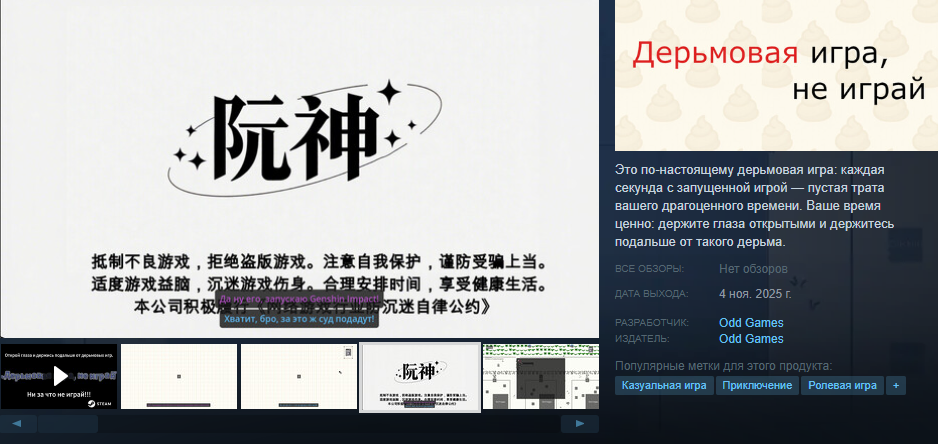Click the Нет обзоров review summary
Screen dimensions: 938x444
pyautogui.click(x=753, y=269)
